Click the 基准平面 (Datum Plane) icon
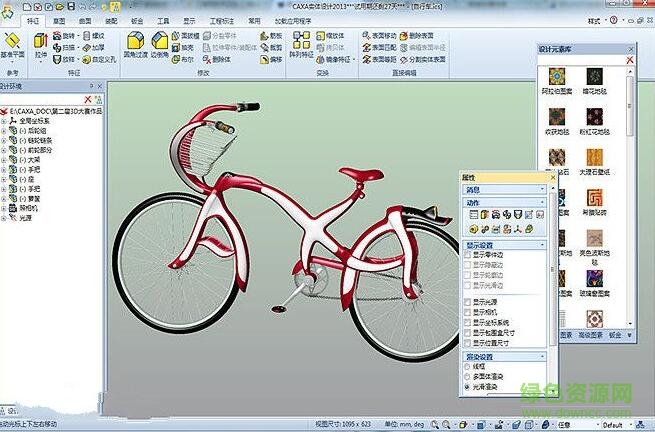The height and width of the screenshot is (432, 655). pyautogui.click(x=12, y=43)
